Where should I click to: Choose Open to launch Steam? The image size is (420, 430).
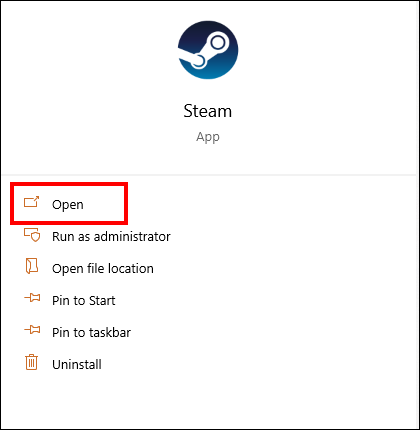tap(68, 205)
